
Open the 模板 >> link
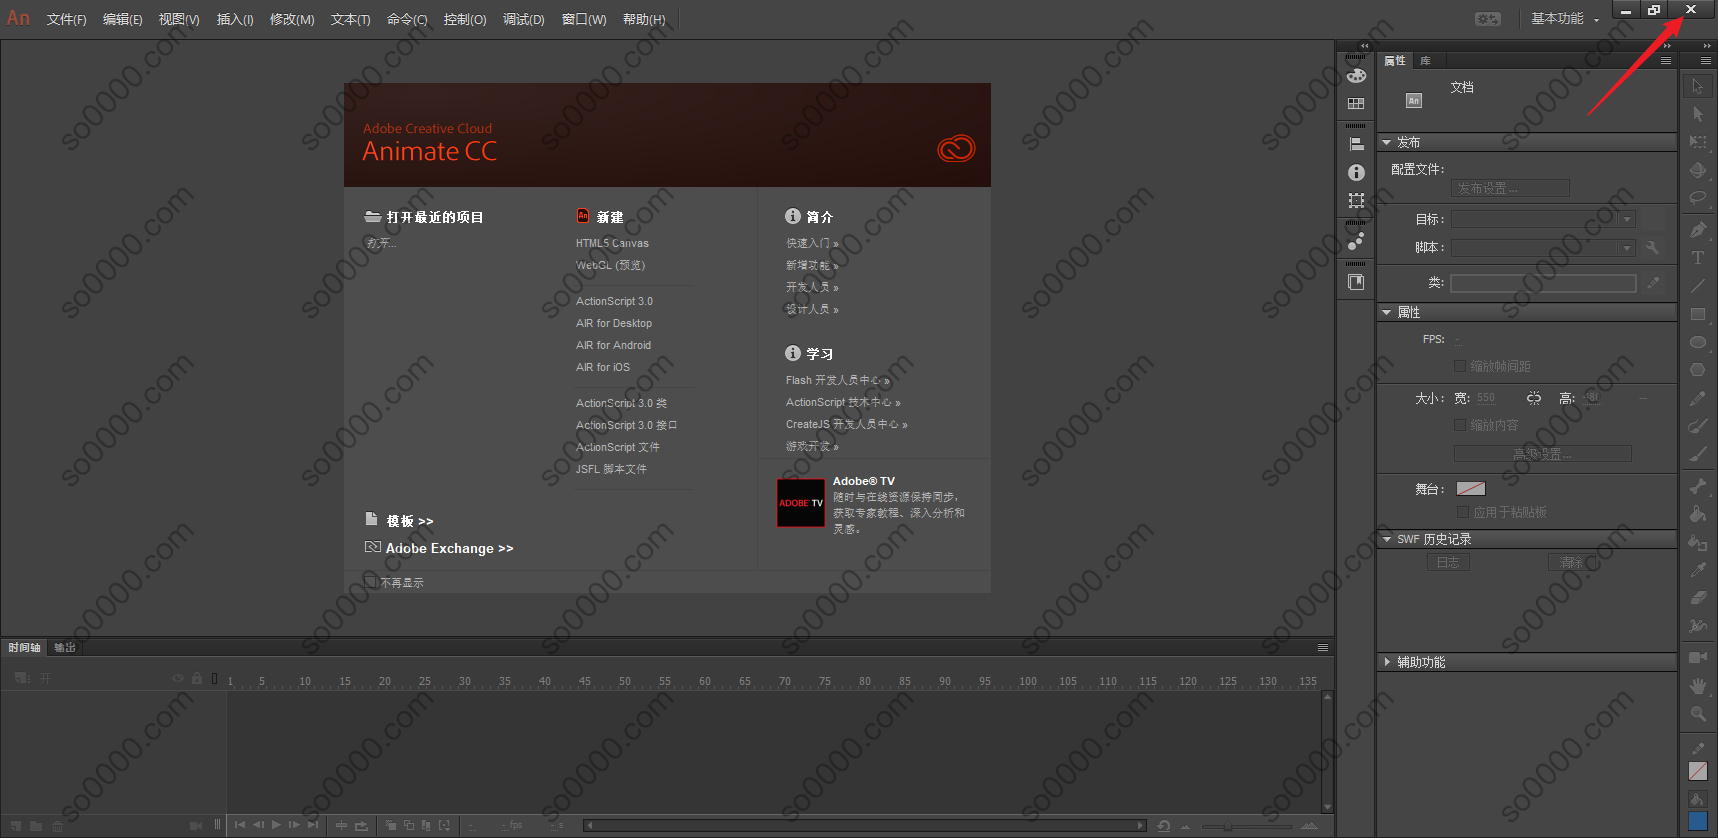[410, 521]
